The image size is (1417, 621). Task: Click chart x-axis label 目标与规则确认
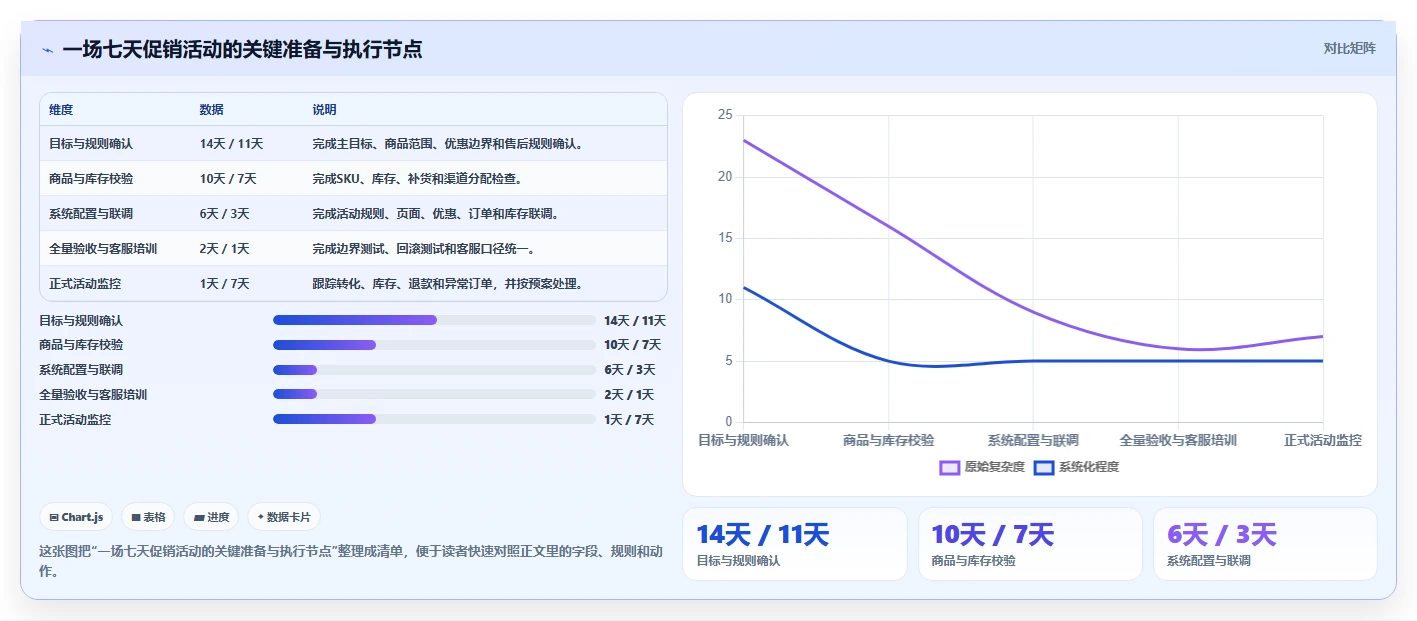tap(743, 440)
